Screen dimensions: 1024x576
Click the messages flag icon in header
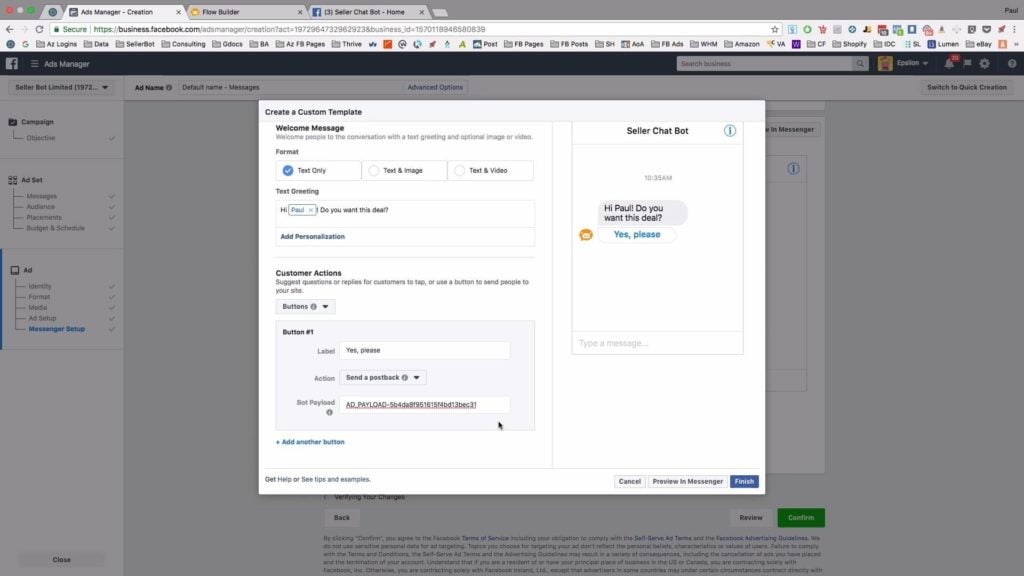click(x=967, y=63)
